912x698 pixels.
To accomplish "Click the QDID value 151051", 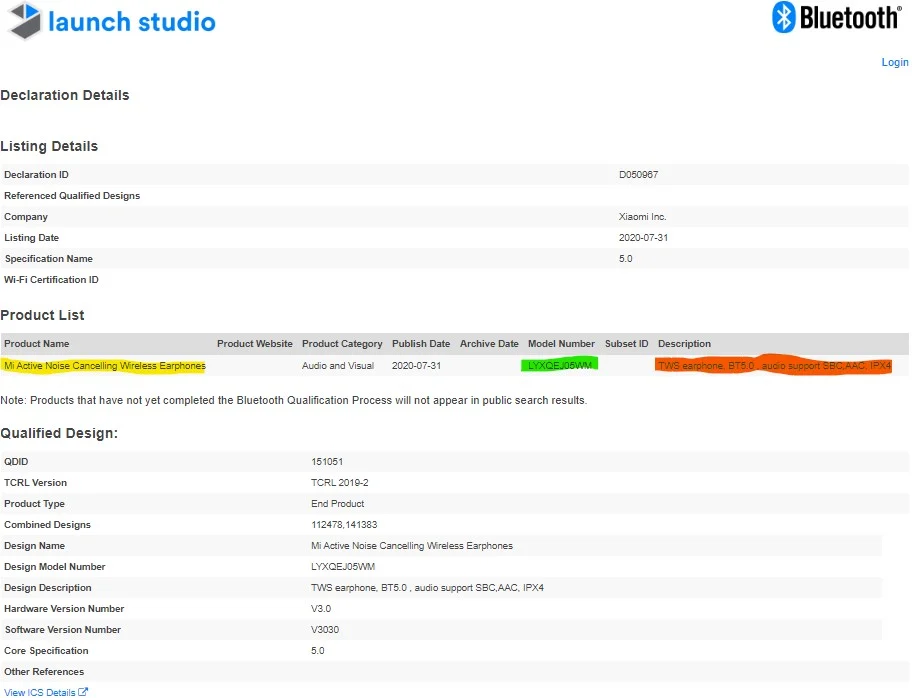I will coord(327,462).
